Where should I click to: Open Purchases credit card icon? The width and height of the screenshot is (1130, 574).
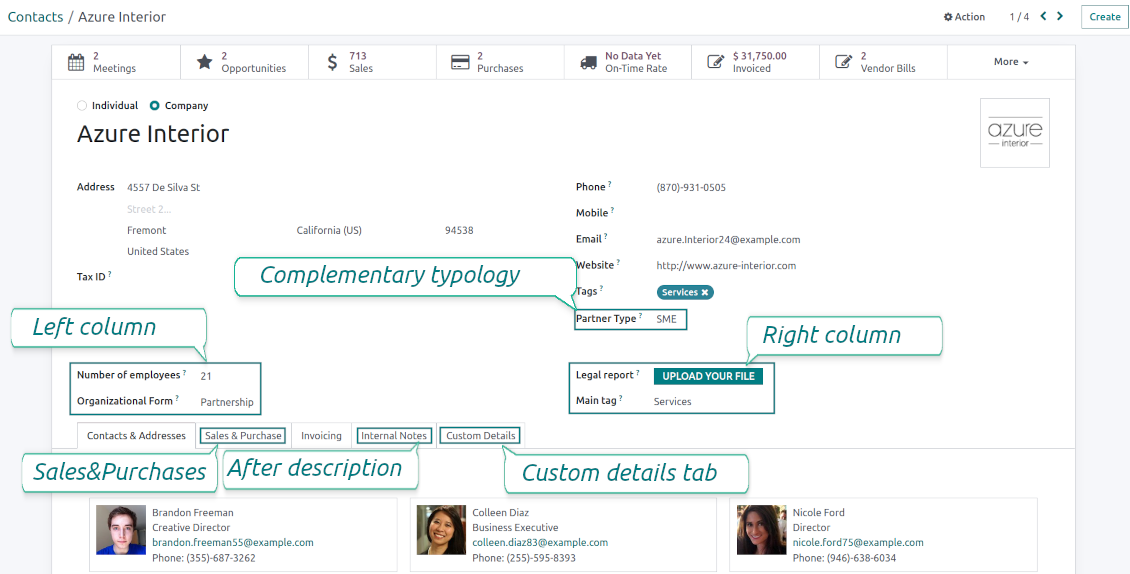[460, 62]
